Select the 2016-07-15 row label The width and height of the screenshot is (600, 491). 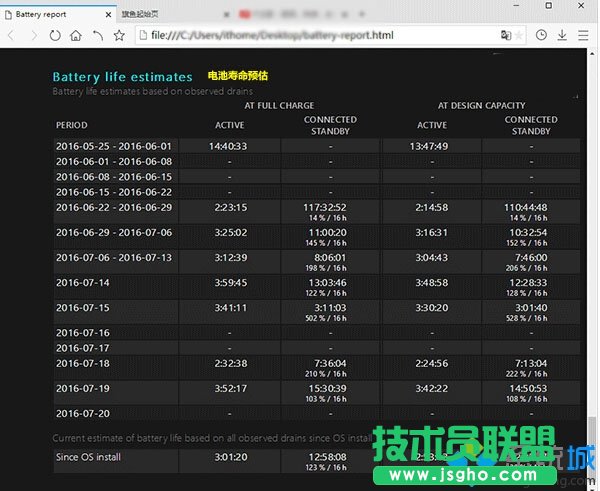[83, 308]
